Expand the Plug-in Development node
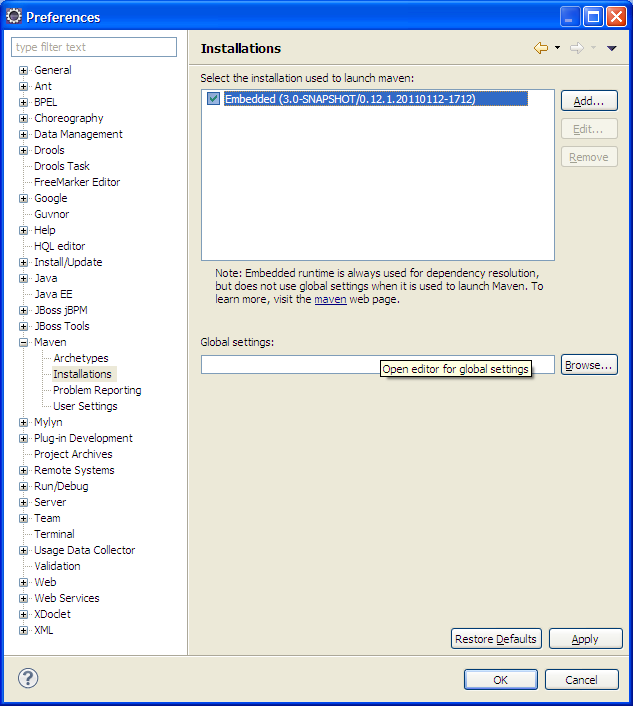Image resolution: width=633 pixels, height=706 pixels. click(23, 438)
